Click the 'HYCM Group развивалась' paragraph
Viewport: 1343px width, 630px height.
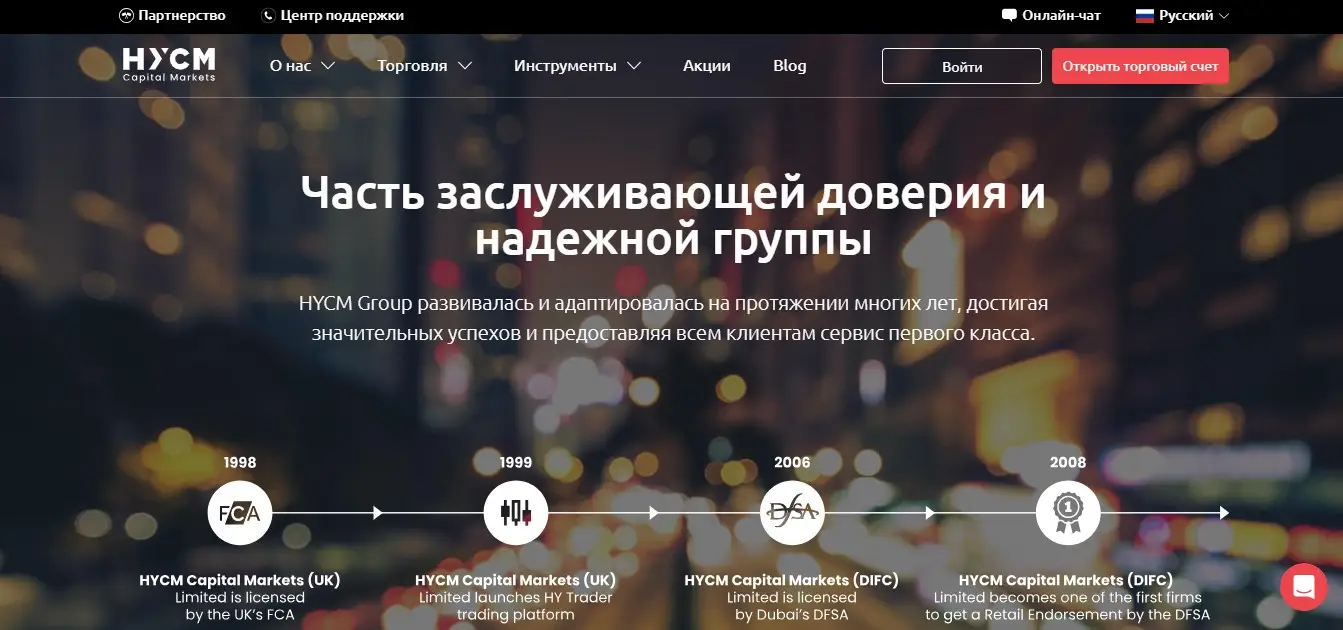[672, 318]
